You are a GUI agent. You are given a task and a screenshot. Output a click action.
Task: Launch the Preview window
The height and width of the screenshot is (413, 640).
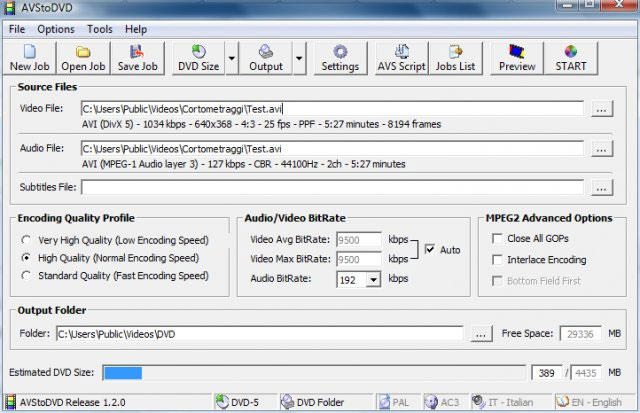[517, 58]
